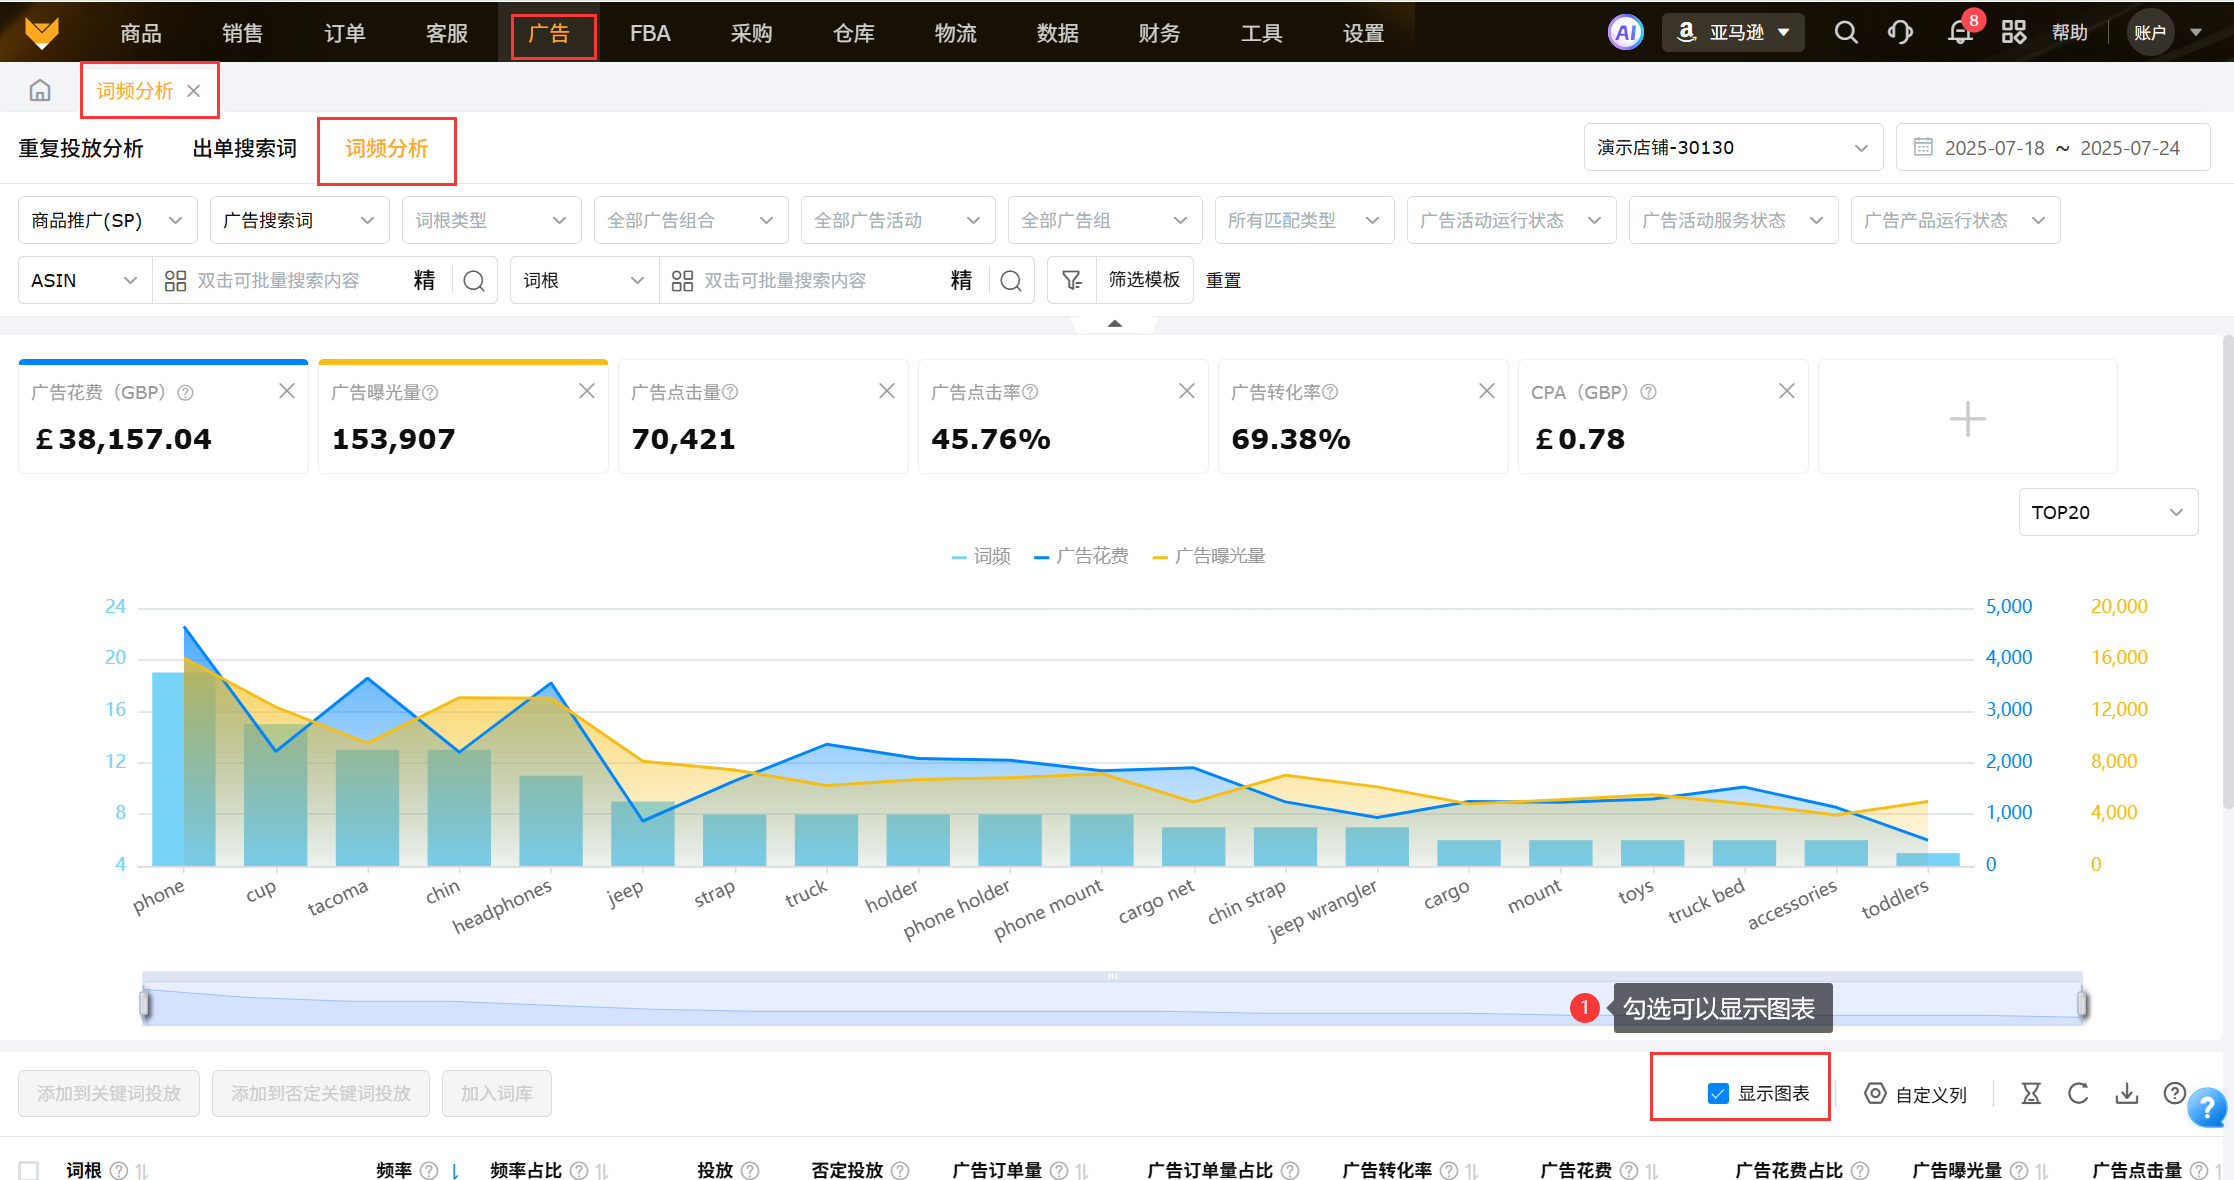Open the 演示店铺-30130 store selector
The height and width of the screenshot is (1180, 2234).
[1732, 148]
